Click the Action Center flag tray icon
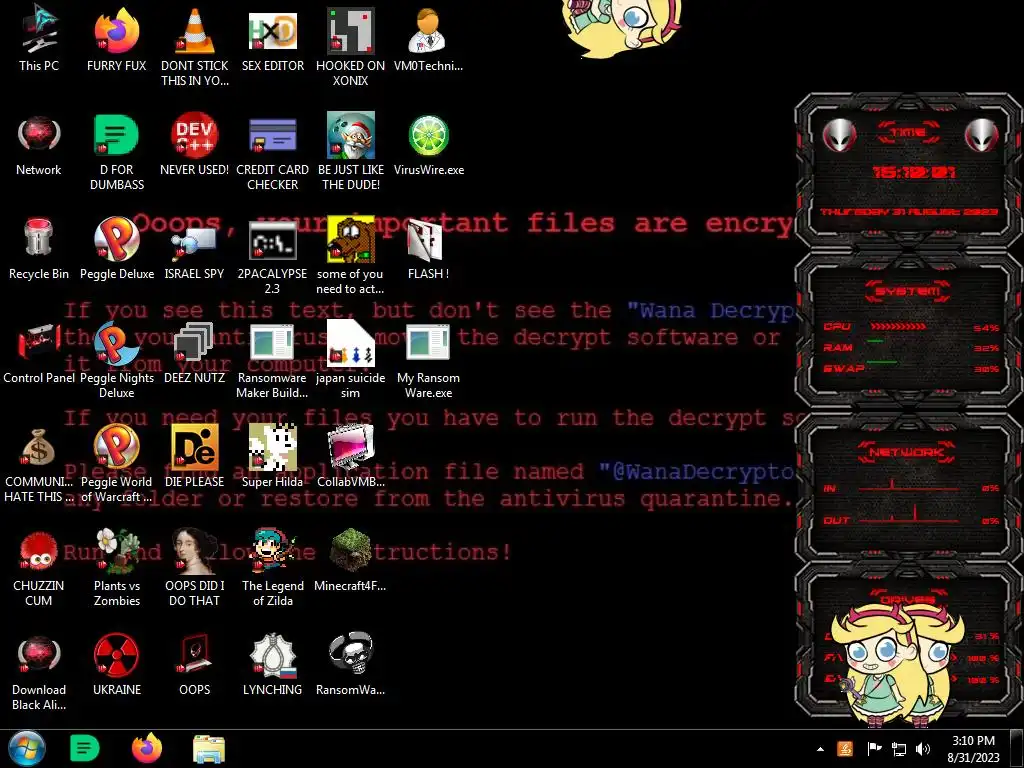Screen dimensions: 1024x768 pos(874,749)
